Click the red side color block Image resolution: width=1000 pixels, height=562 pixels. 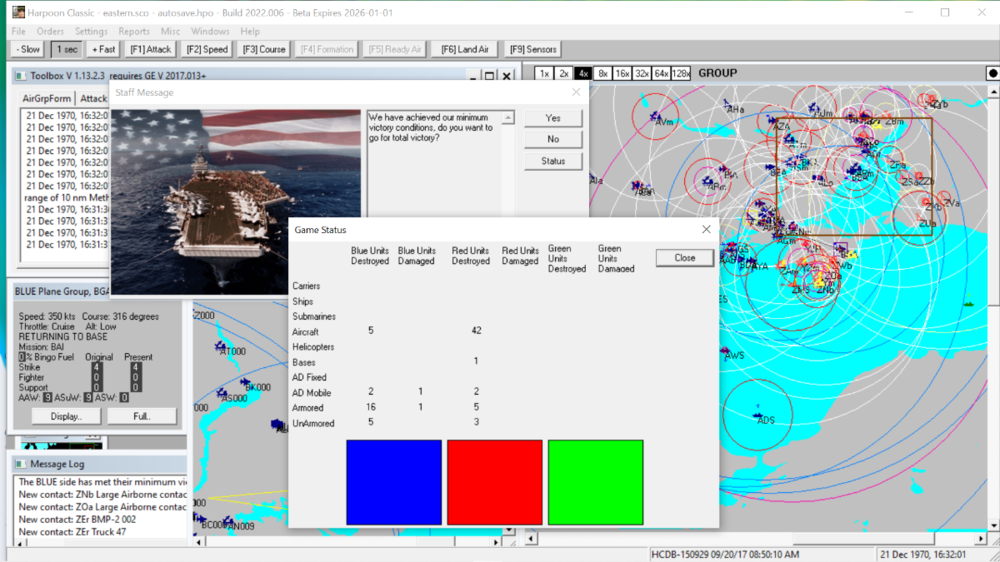click(x=495, y=482)
